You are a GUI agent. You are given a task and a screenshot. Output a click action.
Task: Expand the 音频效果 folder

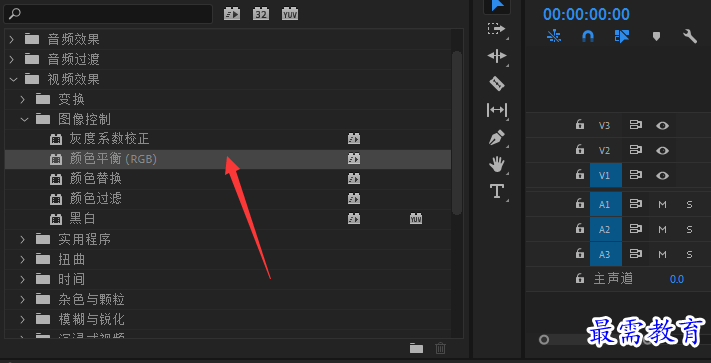click(12, 39)
